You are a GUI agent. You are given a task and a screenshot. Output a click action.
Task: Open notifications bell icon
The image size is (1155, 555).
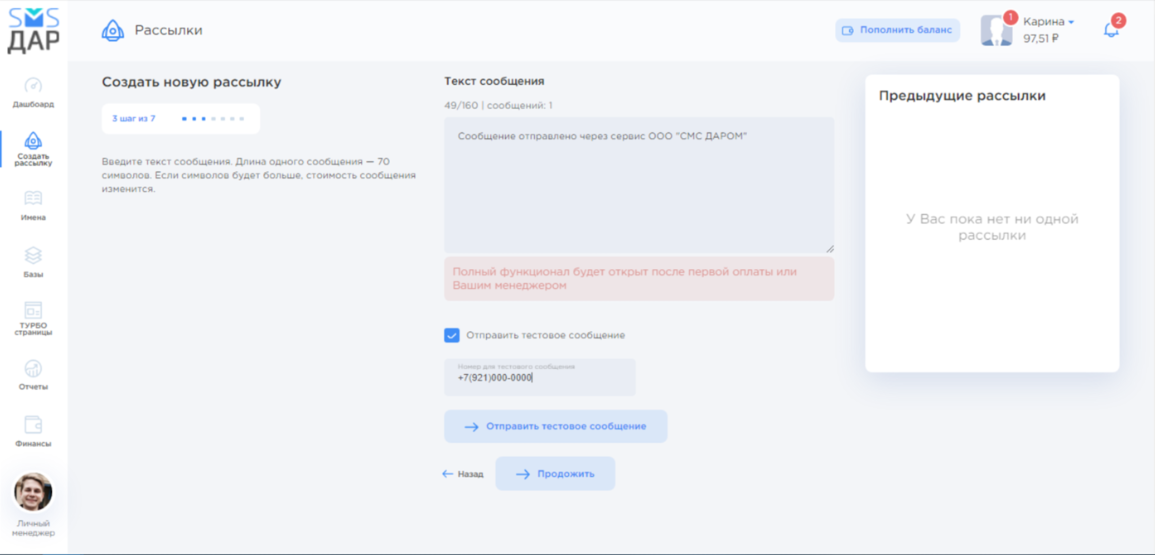click(1111, 30)
